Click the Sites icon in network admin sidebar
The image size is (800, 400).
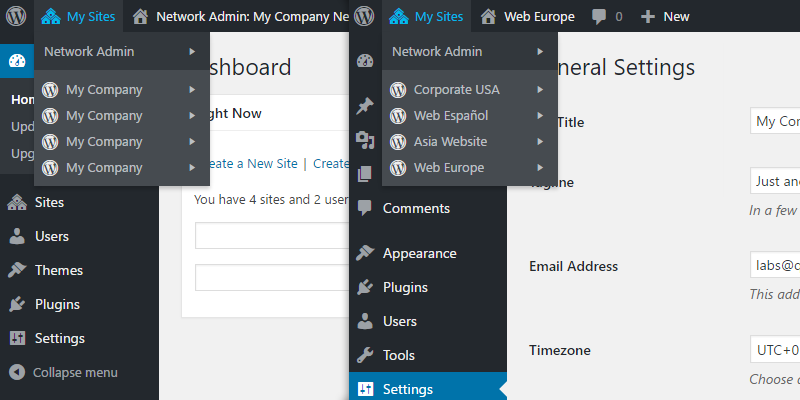click(17, 203)
